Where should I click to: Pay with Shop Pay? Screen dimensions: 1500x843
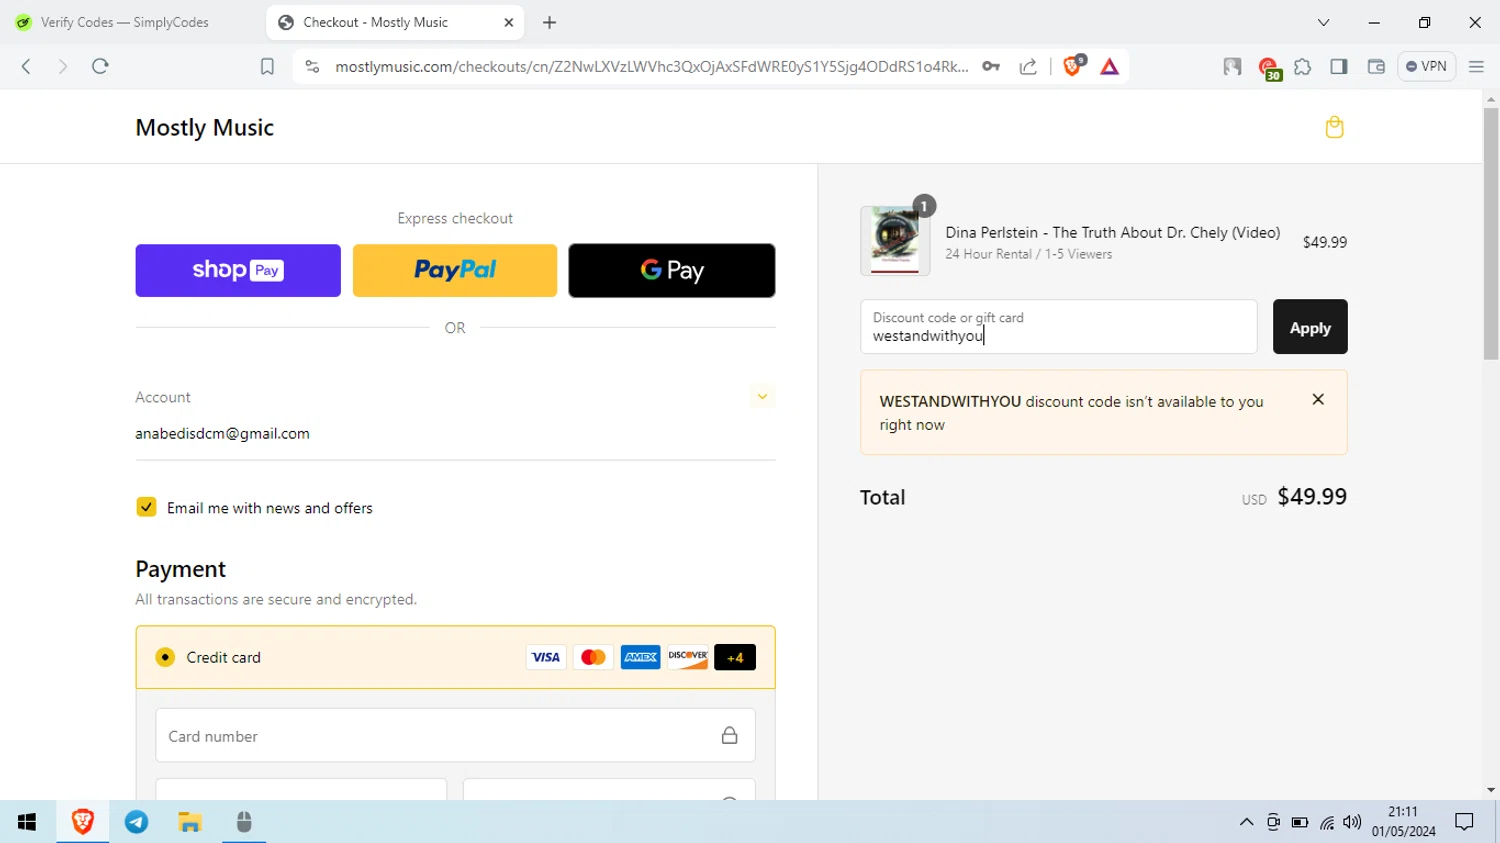[x=238, y=270]
